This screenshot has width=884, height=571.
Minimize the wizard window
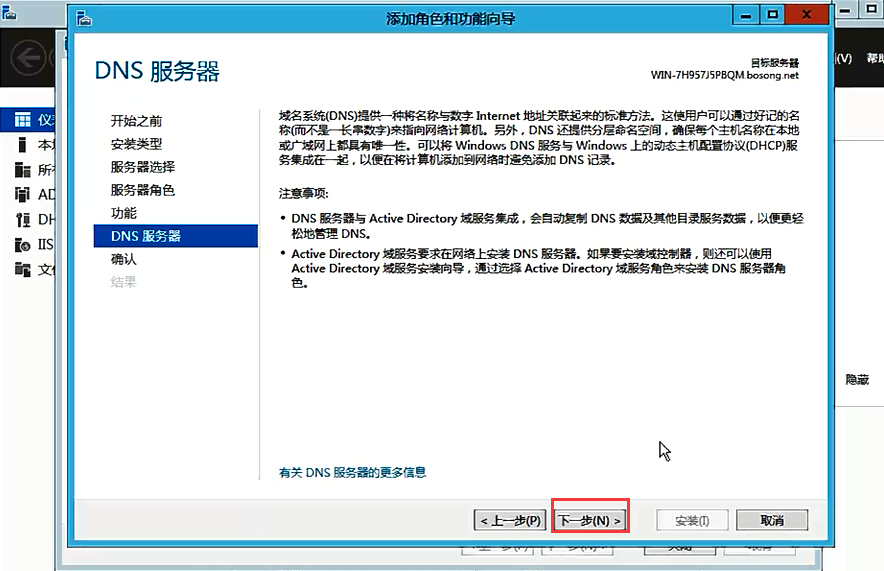pos(745,15)
